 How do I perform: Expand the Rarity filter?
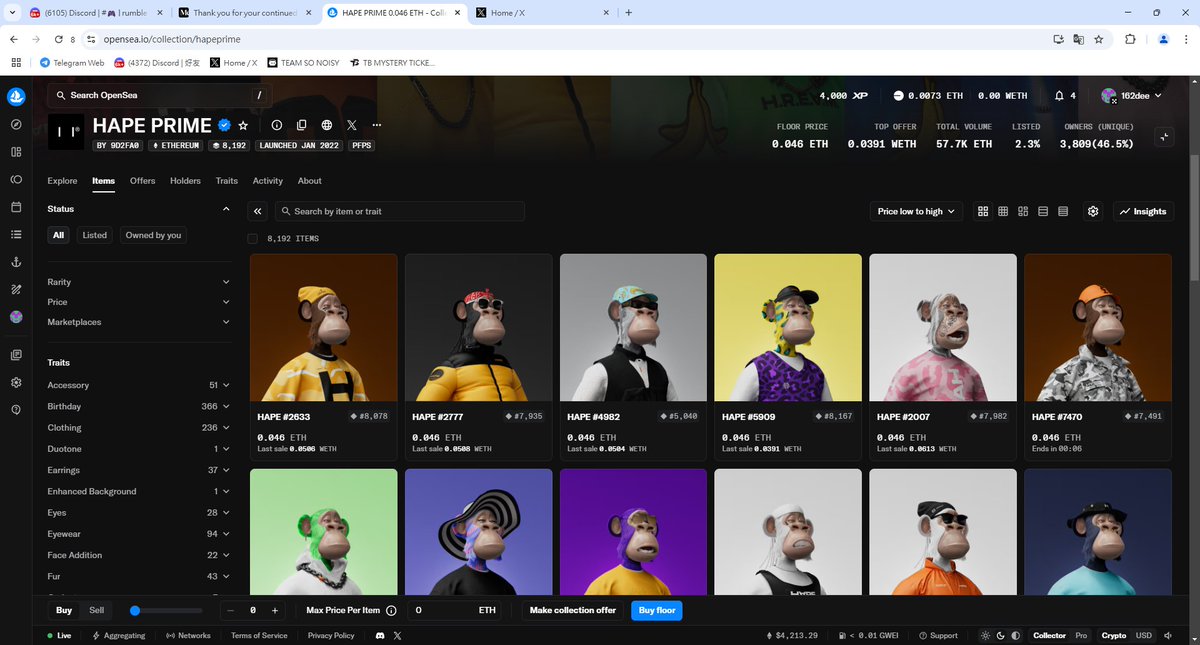(x=139, y=282)
